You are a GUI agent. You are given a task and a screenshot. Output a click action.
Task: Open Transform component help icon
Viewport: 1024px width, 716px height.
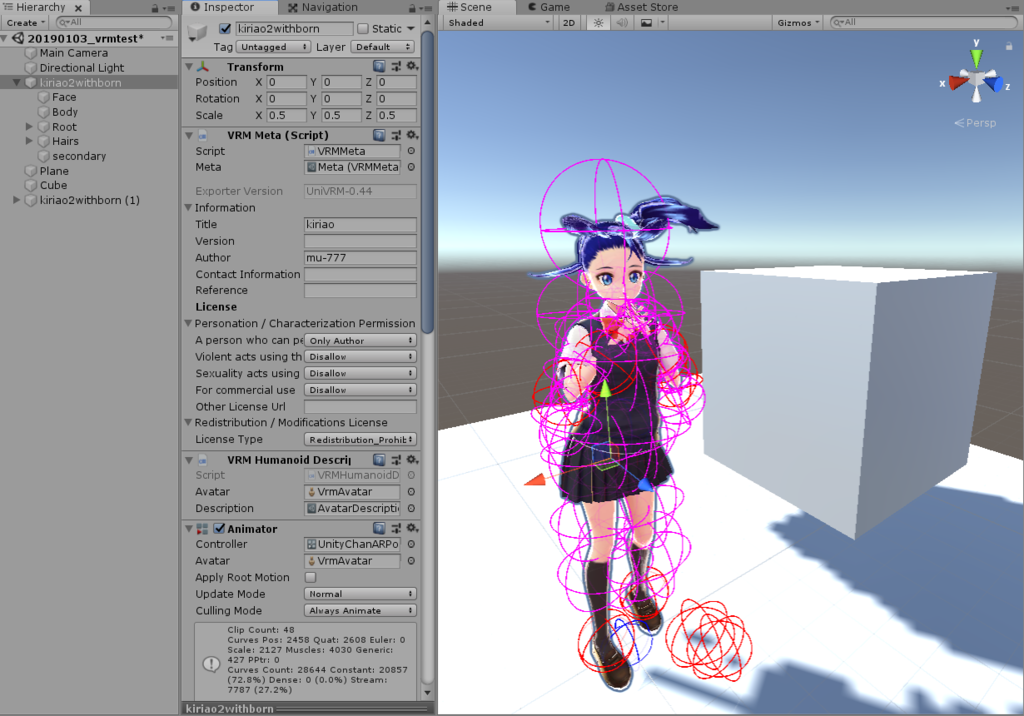(x=379, y=66)
